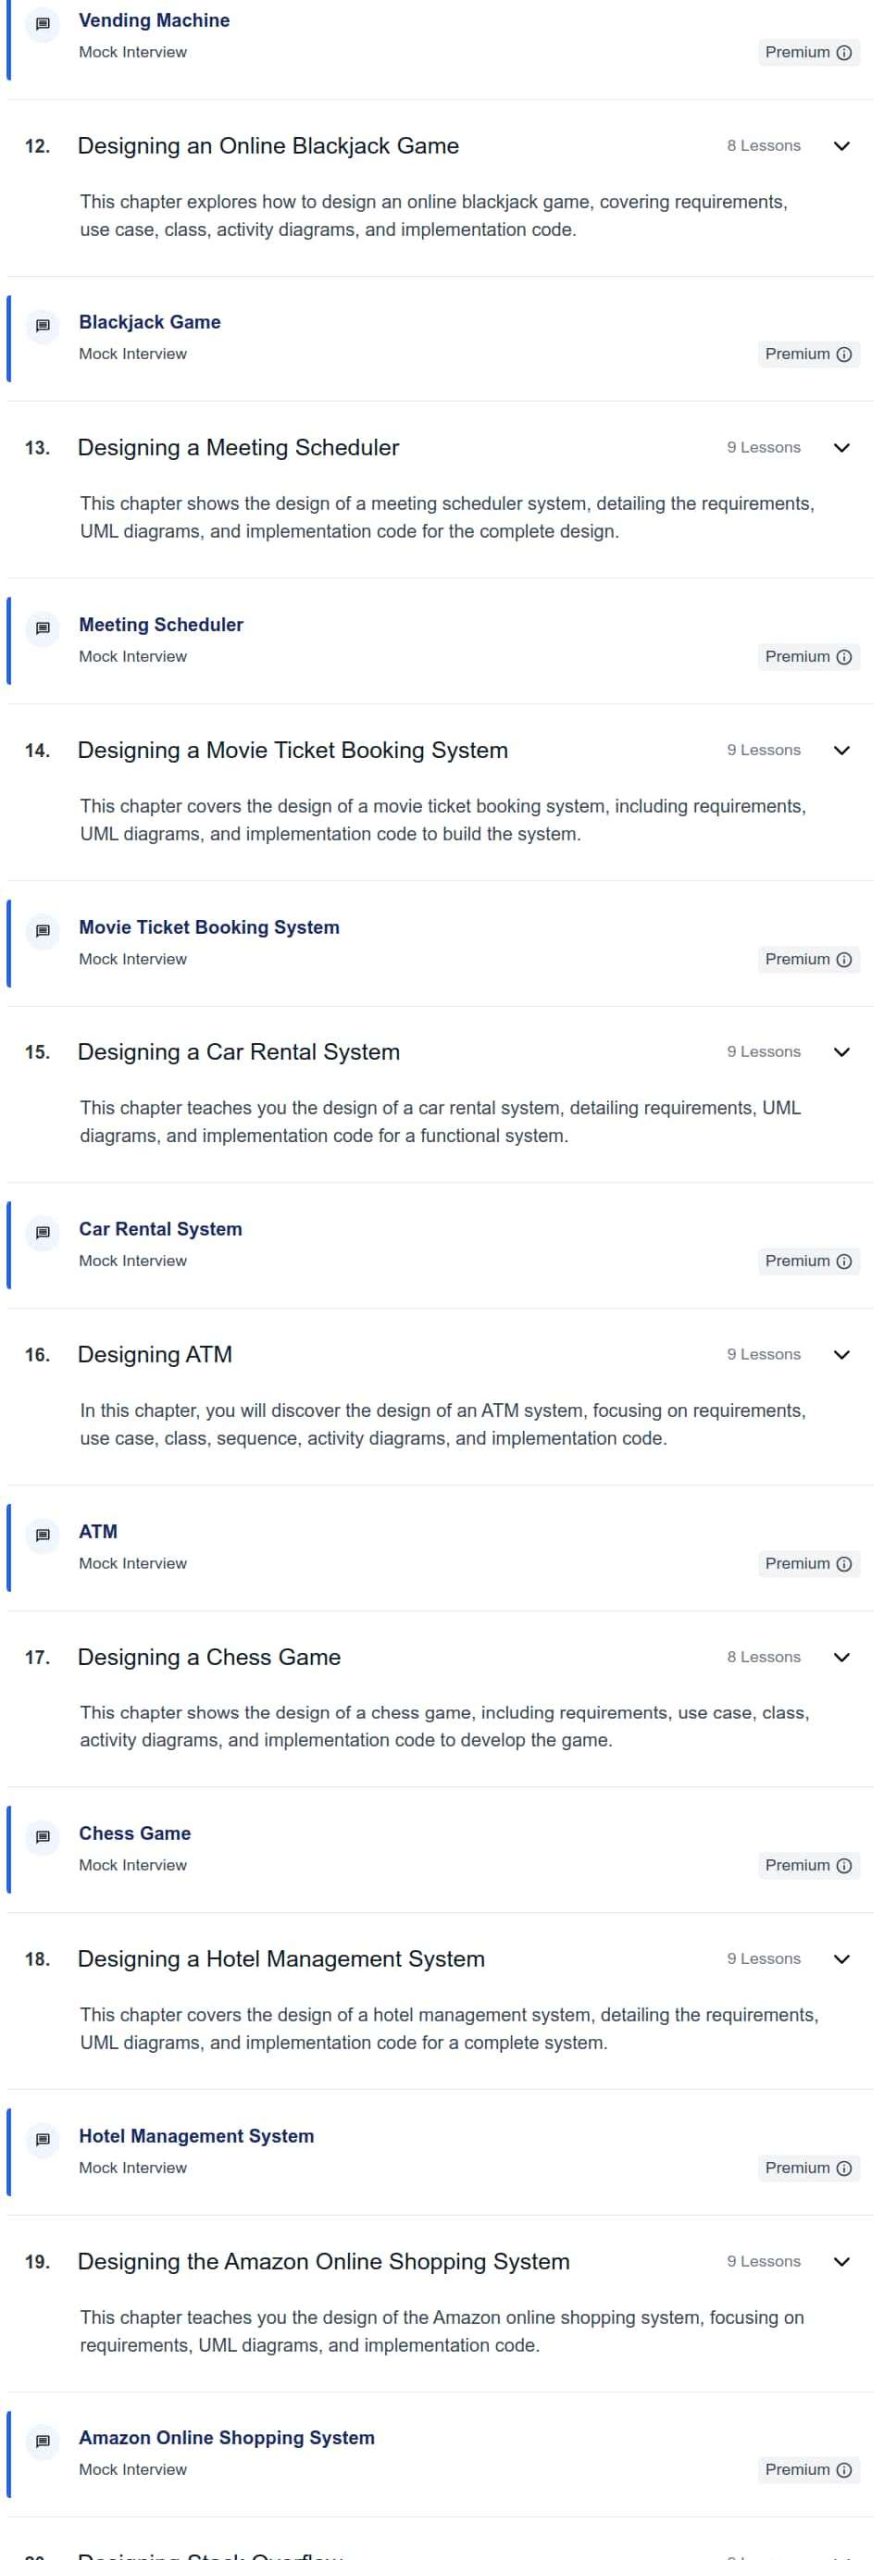Screen dimensions: 884x2560
Task: Click the 9 Lessons label for Designing ATM
Action: pyautogui.click(x=764, y=1355)
